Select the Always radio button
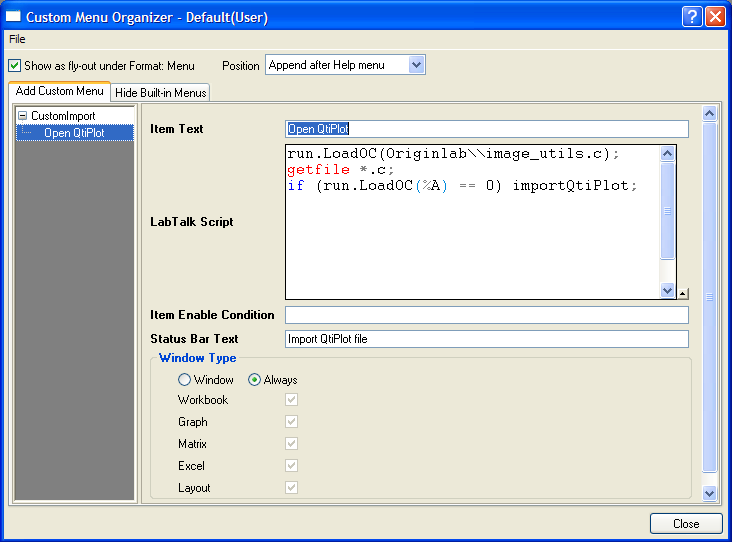 (x=254, y=380)
